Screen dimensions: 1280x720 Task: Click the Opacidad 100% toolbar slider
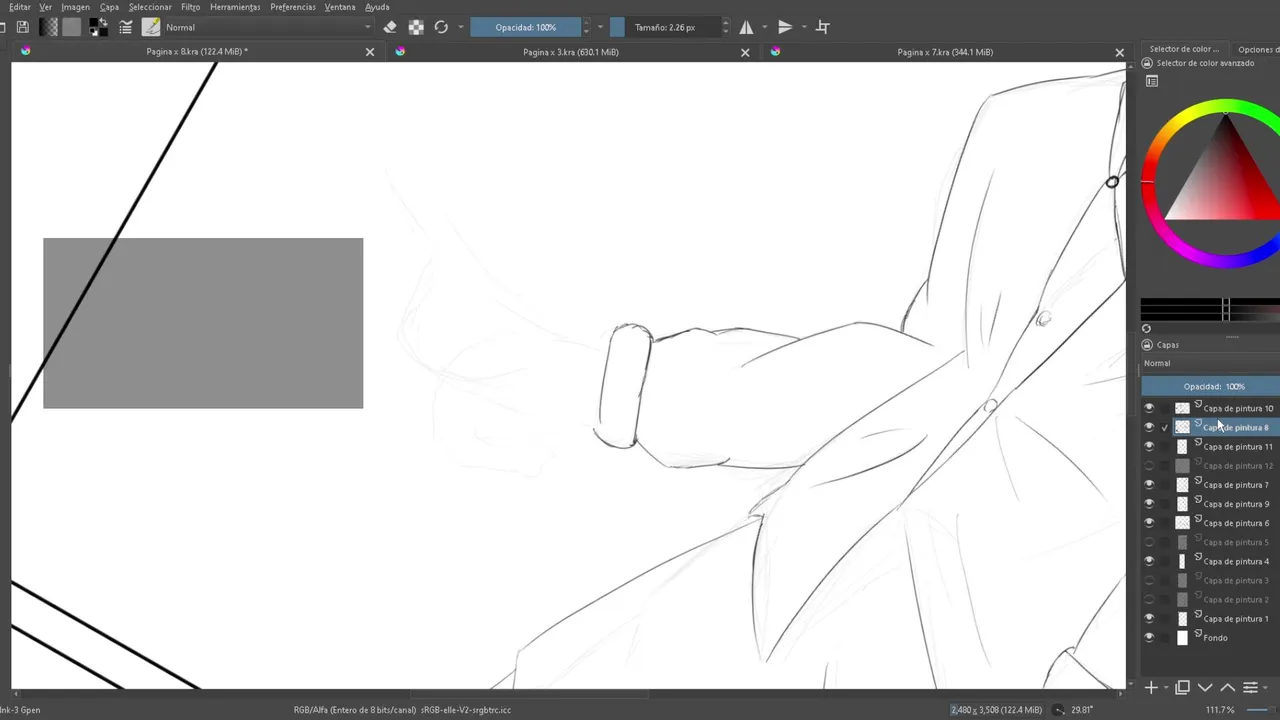525,27
